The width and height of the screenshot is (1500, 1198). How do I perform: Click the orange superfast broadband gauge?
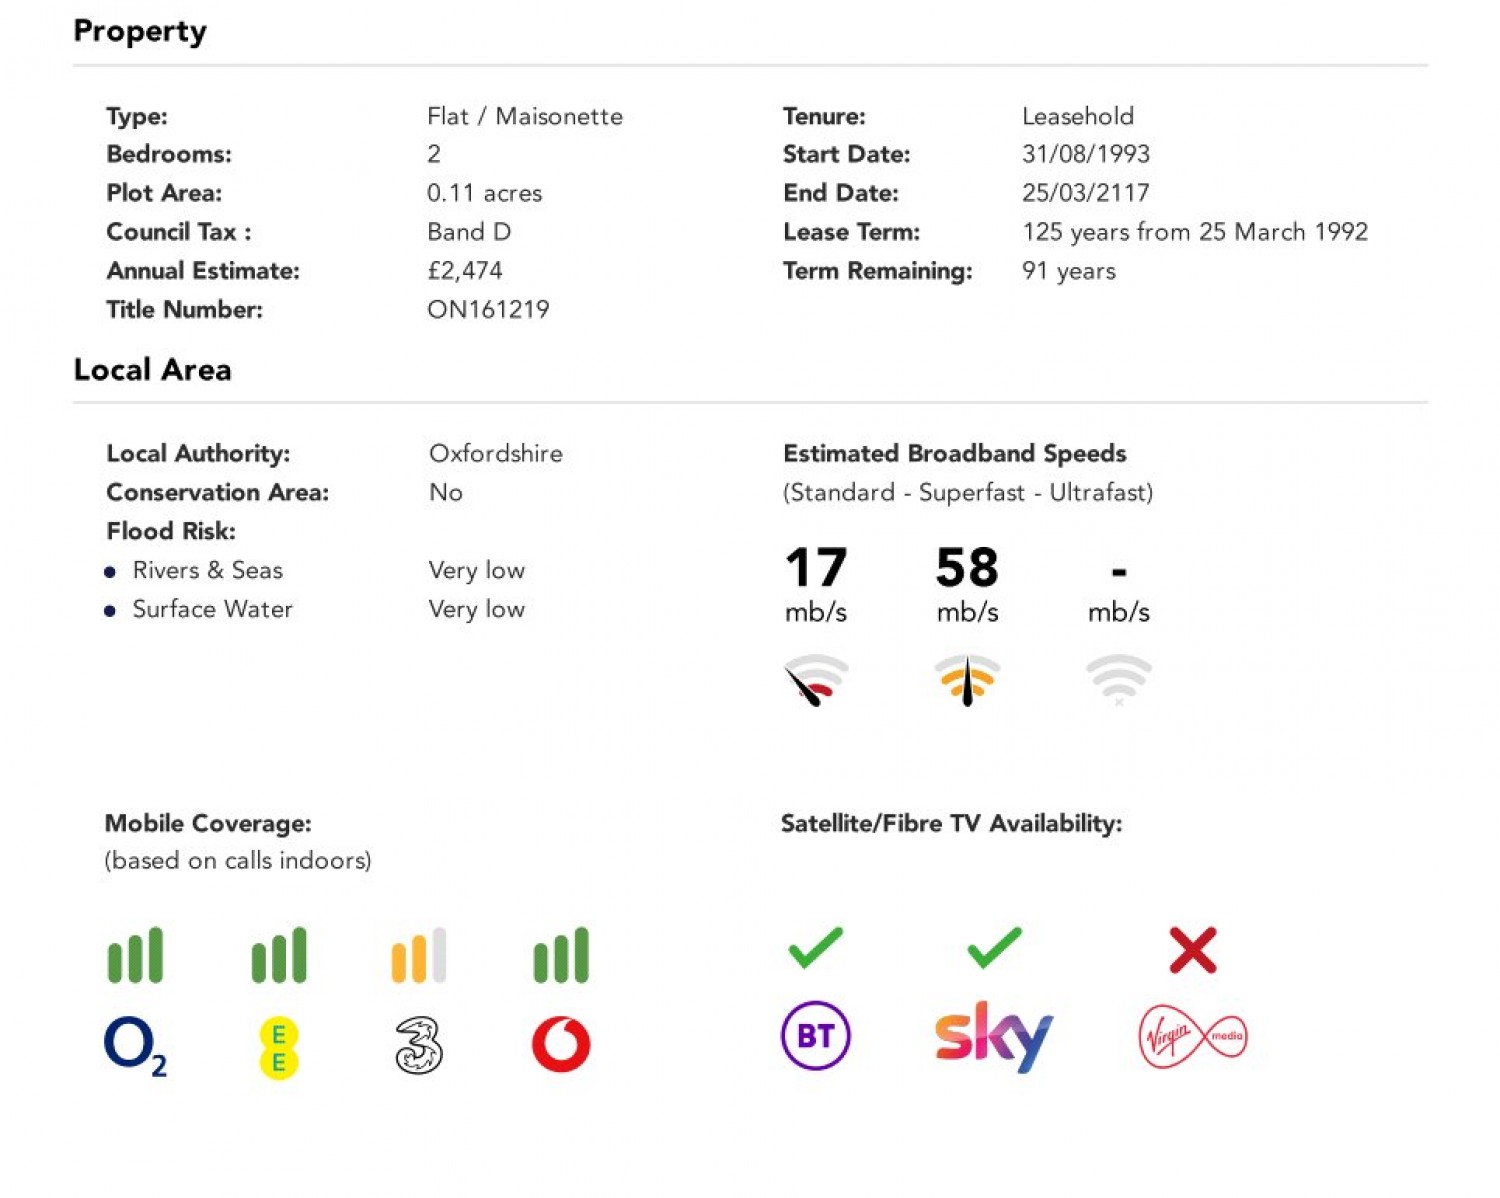(x=967, y=680)
